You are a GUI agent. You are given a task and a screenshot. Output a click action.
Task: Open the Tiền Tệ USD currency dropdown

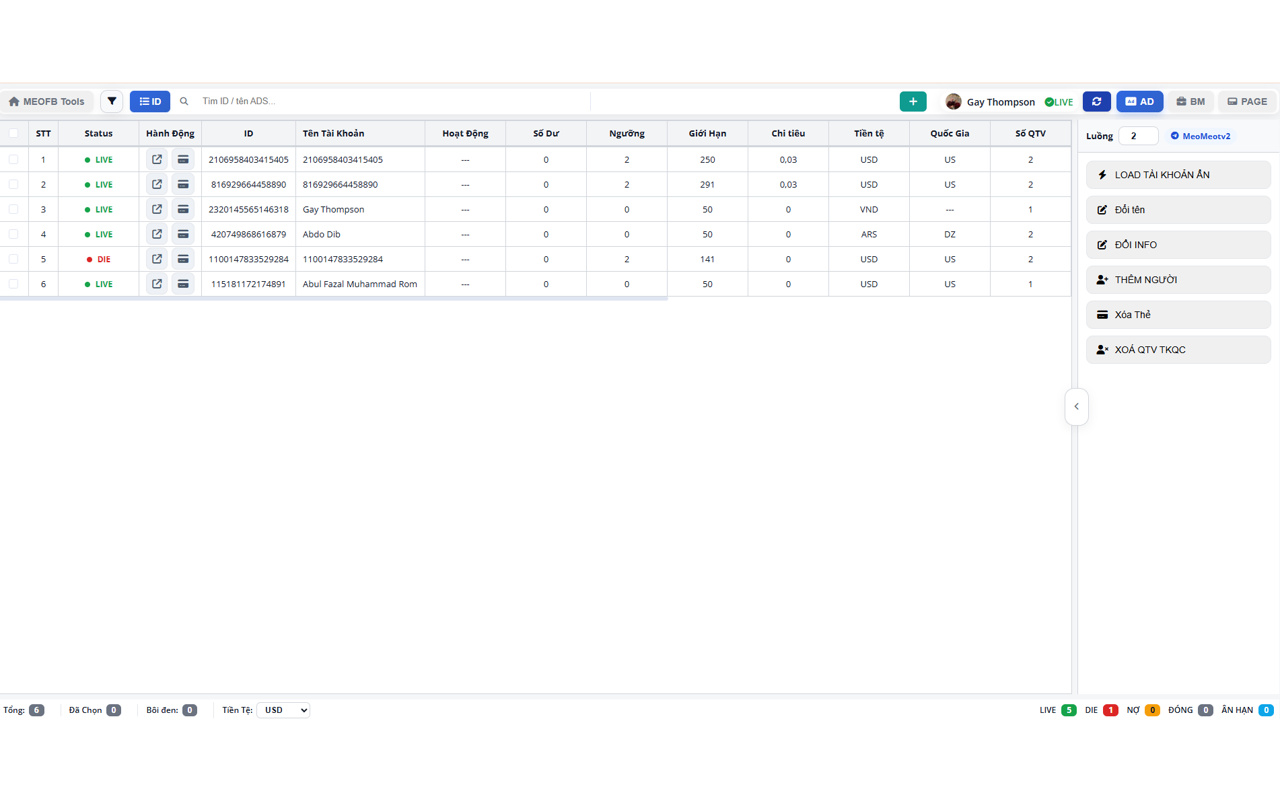click(x=282, y=709)
